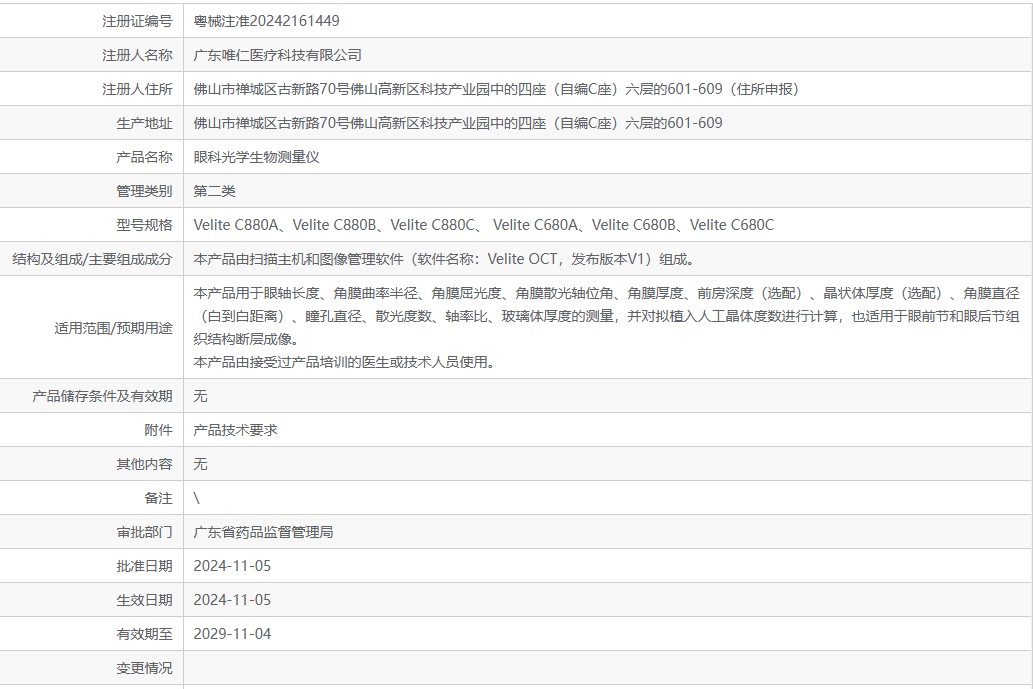Open the 产品技术要求 attachment
The width and height of the screenshot is (1033, 689).
pyautogui.click(x=235, y=430)
